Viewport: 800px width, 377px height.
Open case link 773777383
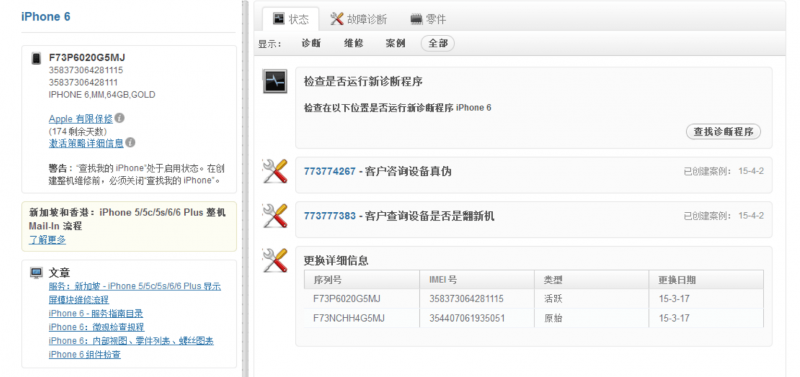click(x=330, y=216)
